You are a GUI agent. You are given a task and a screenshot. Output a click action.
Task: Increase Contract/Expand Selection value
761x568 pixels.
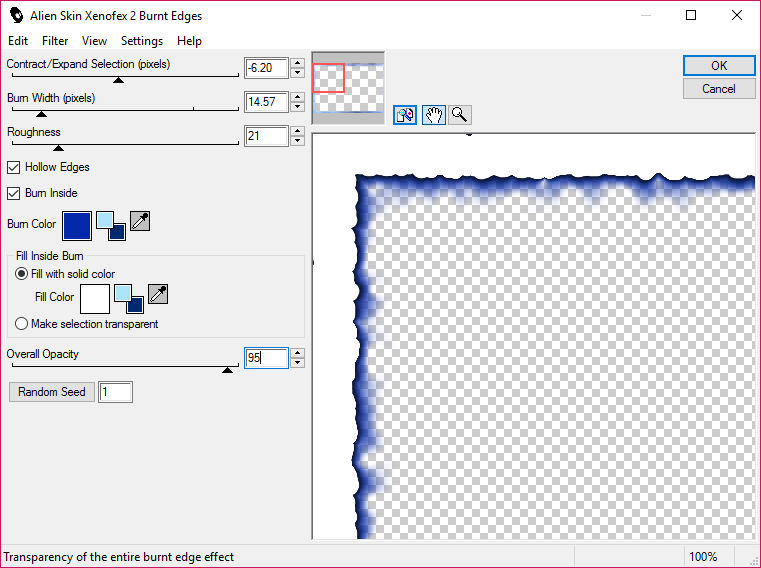click(298, 63)
